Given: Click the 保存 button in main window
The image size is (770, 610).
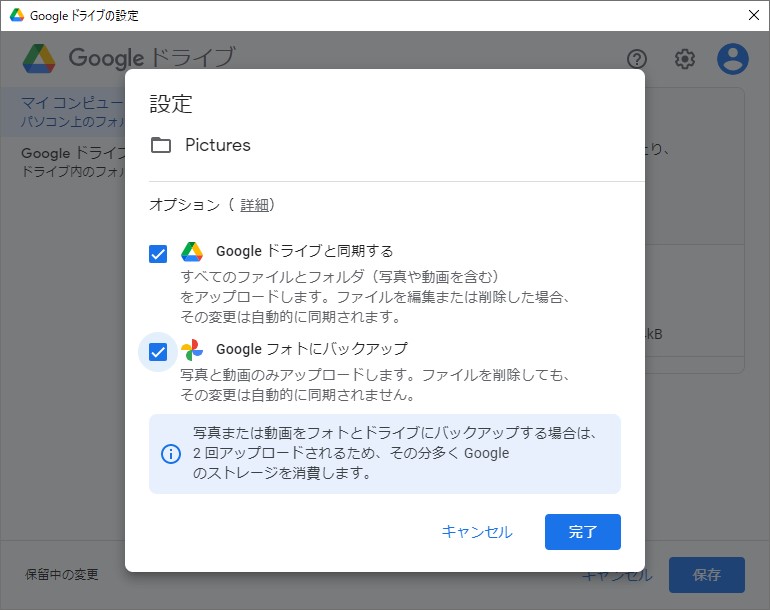Looking at the screenshot, I should (707, 575).
